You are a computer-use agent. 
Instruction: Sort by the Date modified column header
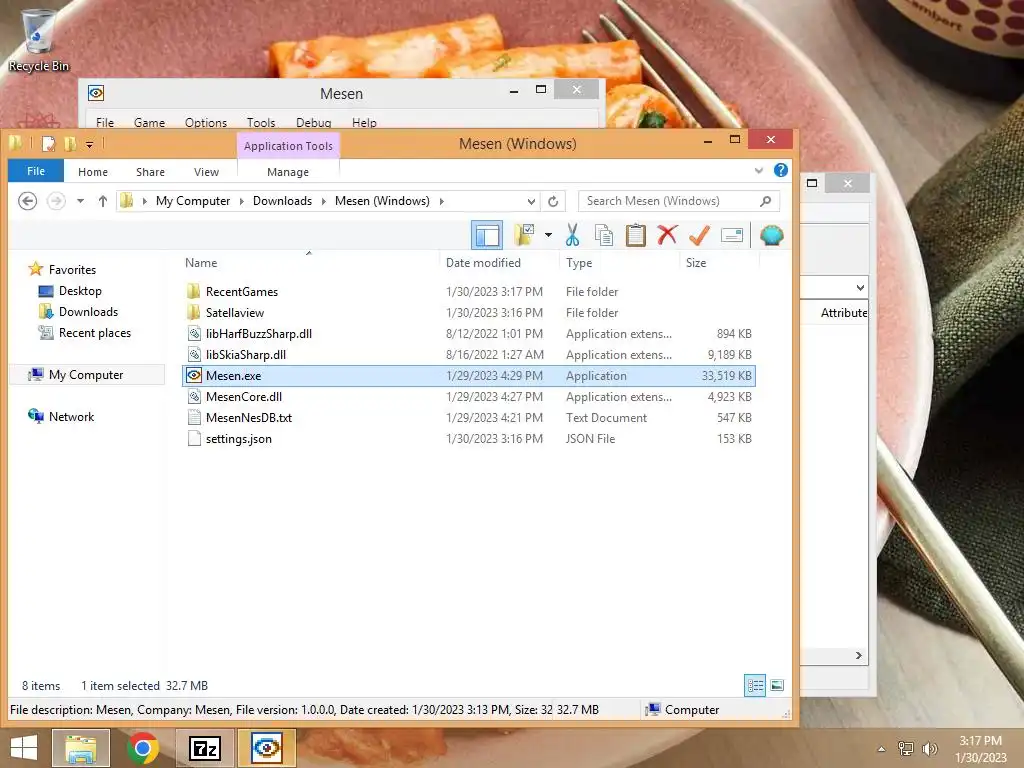(500, 263)
